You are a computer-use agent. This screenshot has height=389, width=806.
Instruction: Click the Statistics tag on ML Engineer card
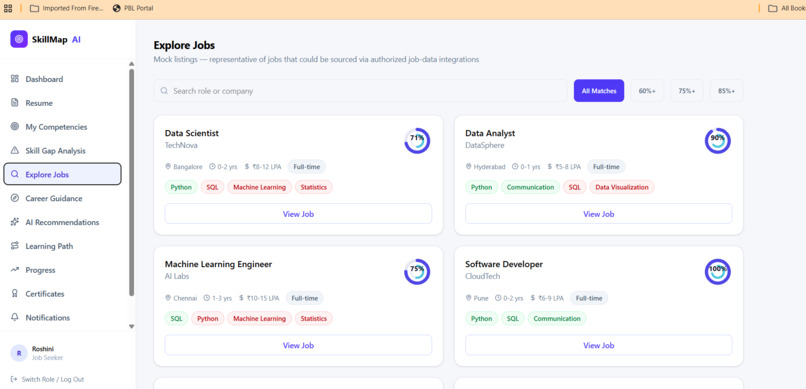(314, 319)
